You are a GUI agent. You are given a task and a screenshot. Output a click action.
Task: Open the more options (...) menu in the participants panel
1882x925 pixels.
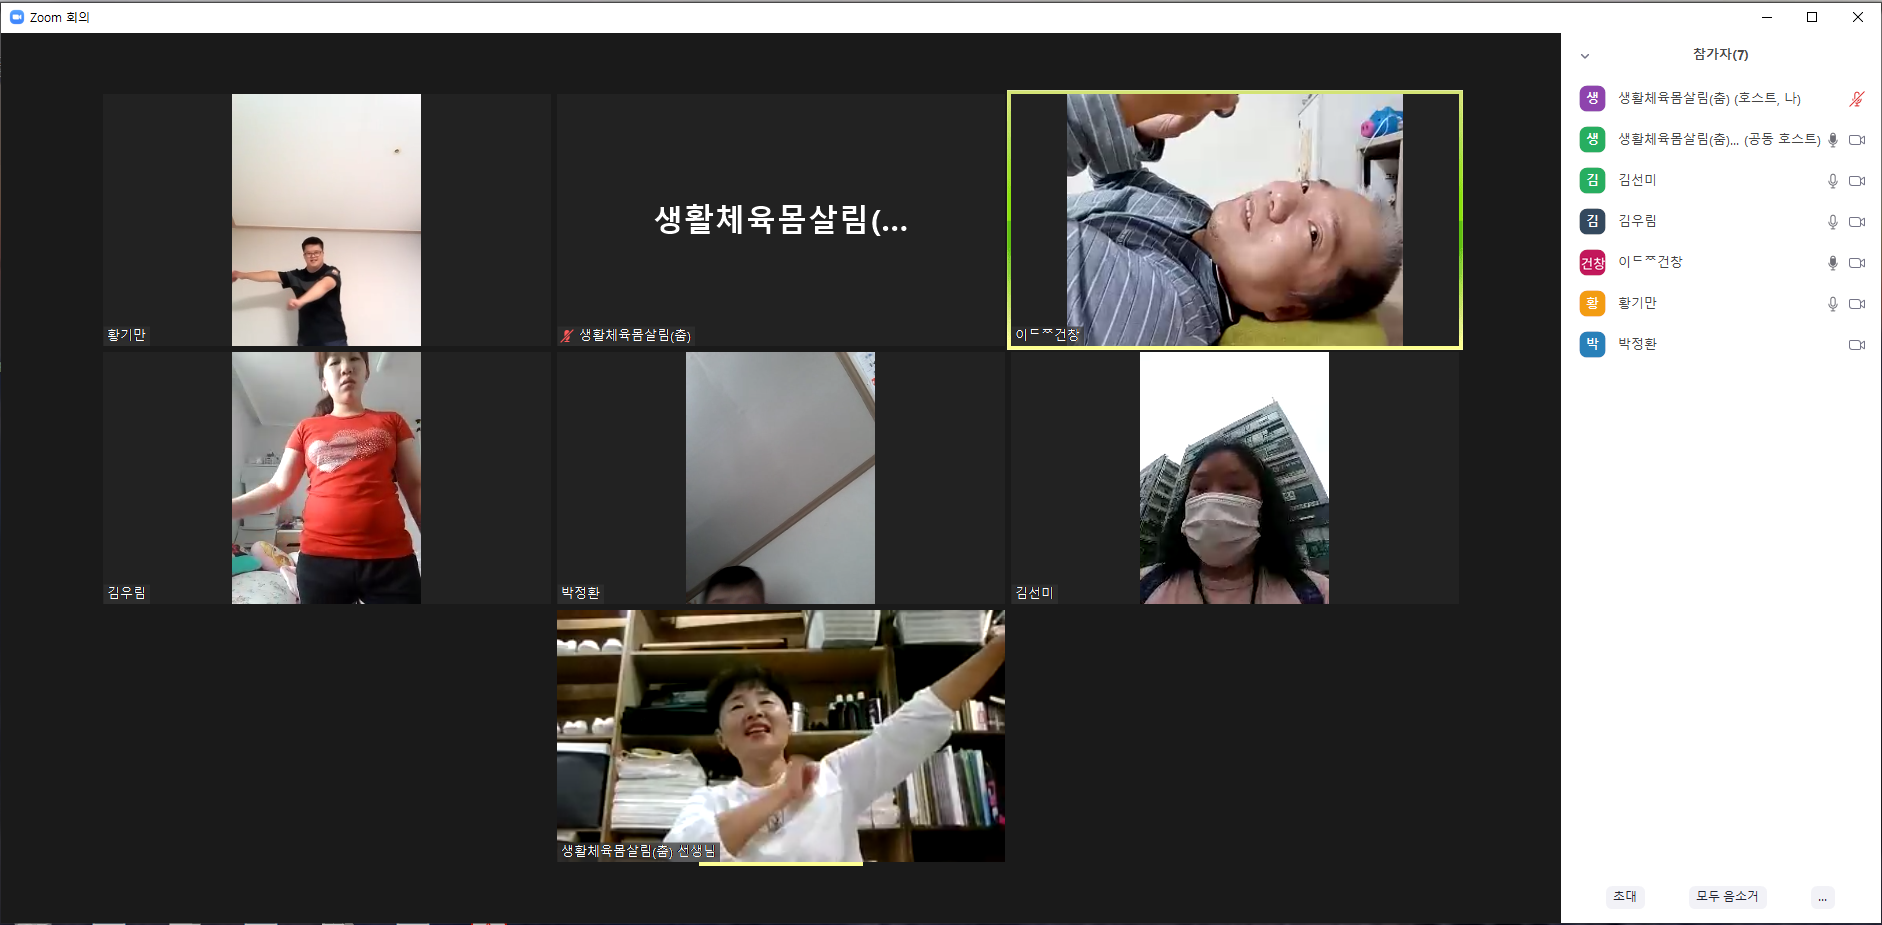click(x=1822, y=897)
